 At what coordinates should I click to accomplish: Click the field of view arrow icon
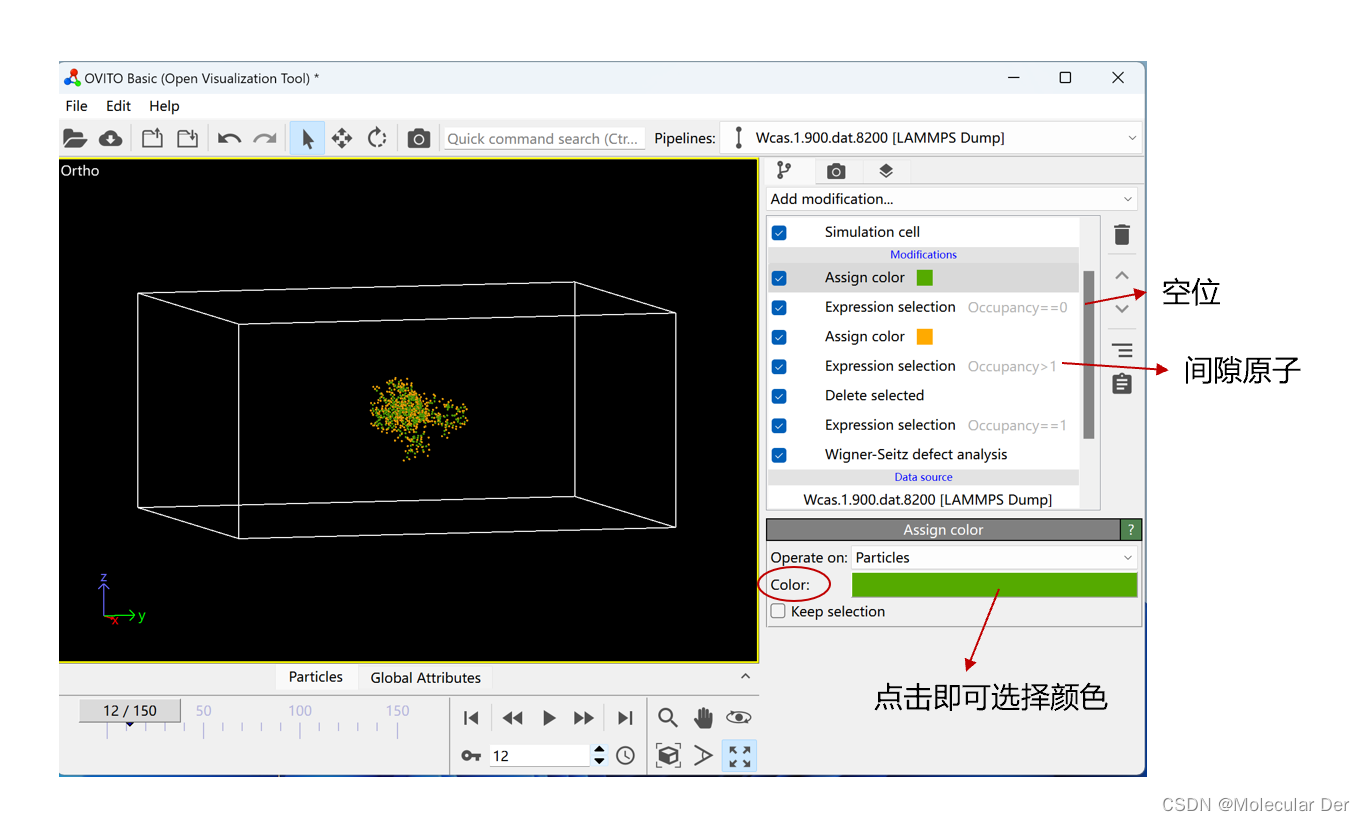tap(704, 756)
